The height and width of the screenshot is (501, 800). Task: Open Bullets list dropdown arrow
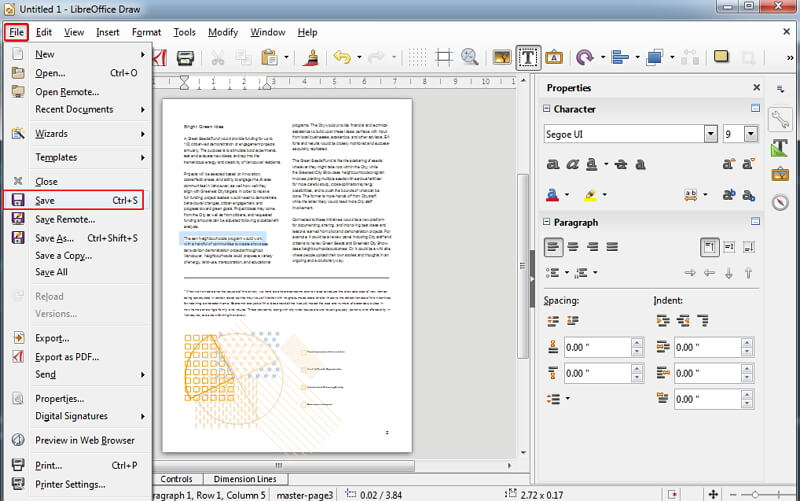(x=567, y=273)
